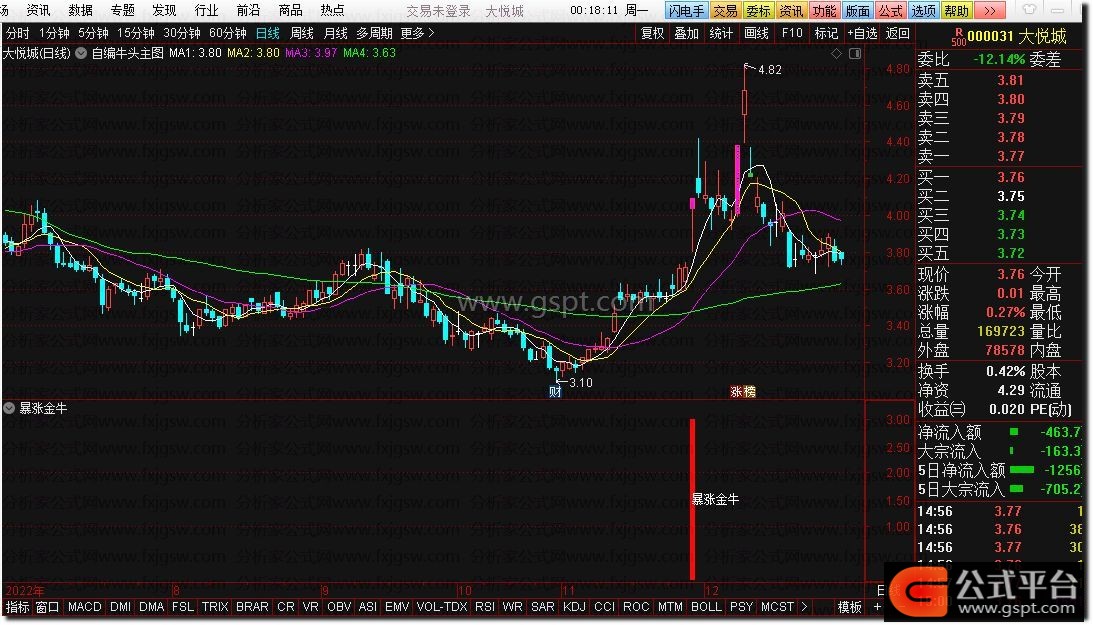This screenshot has height=625, width=1094.
Task: Switch to the 30分钟 period
Action: coord(181,33)
